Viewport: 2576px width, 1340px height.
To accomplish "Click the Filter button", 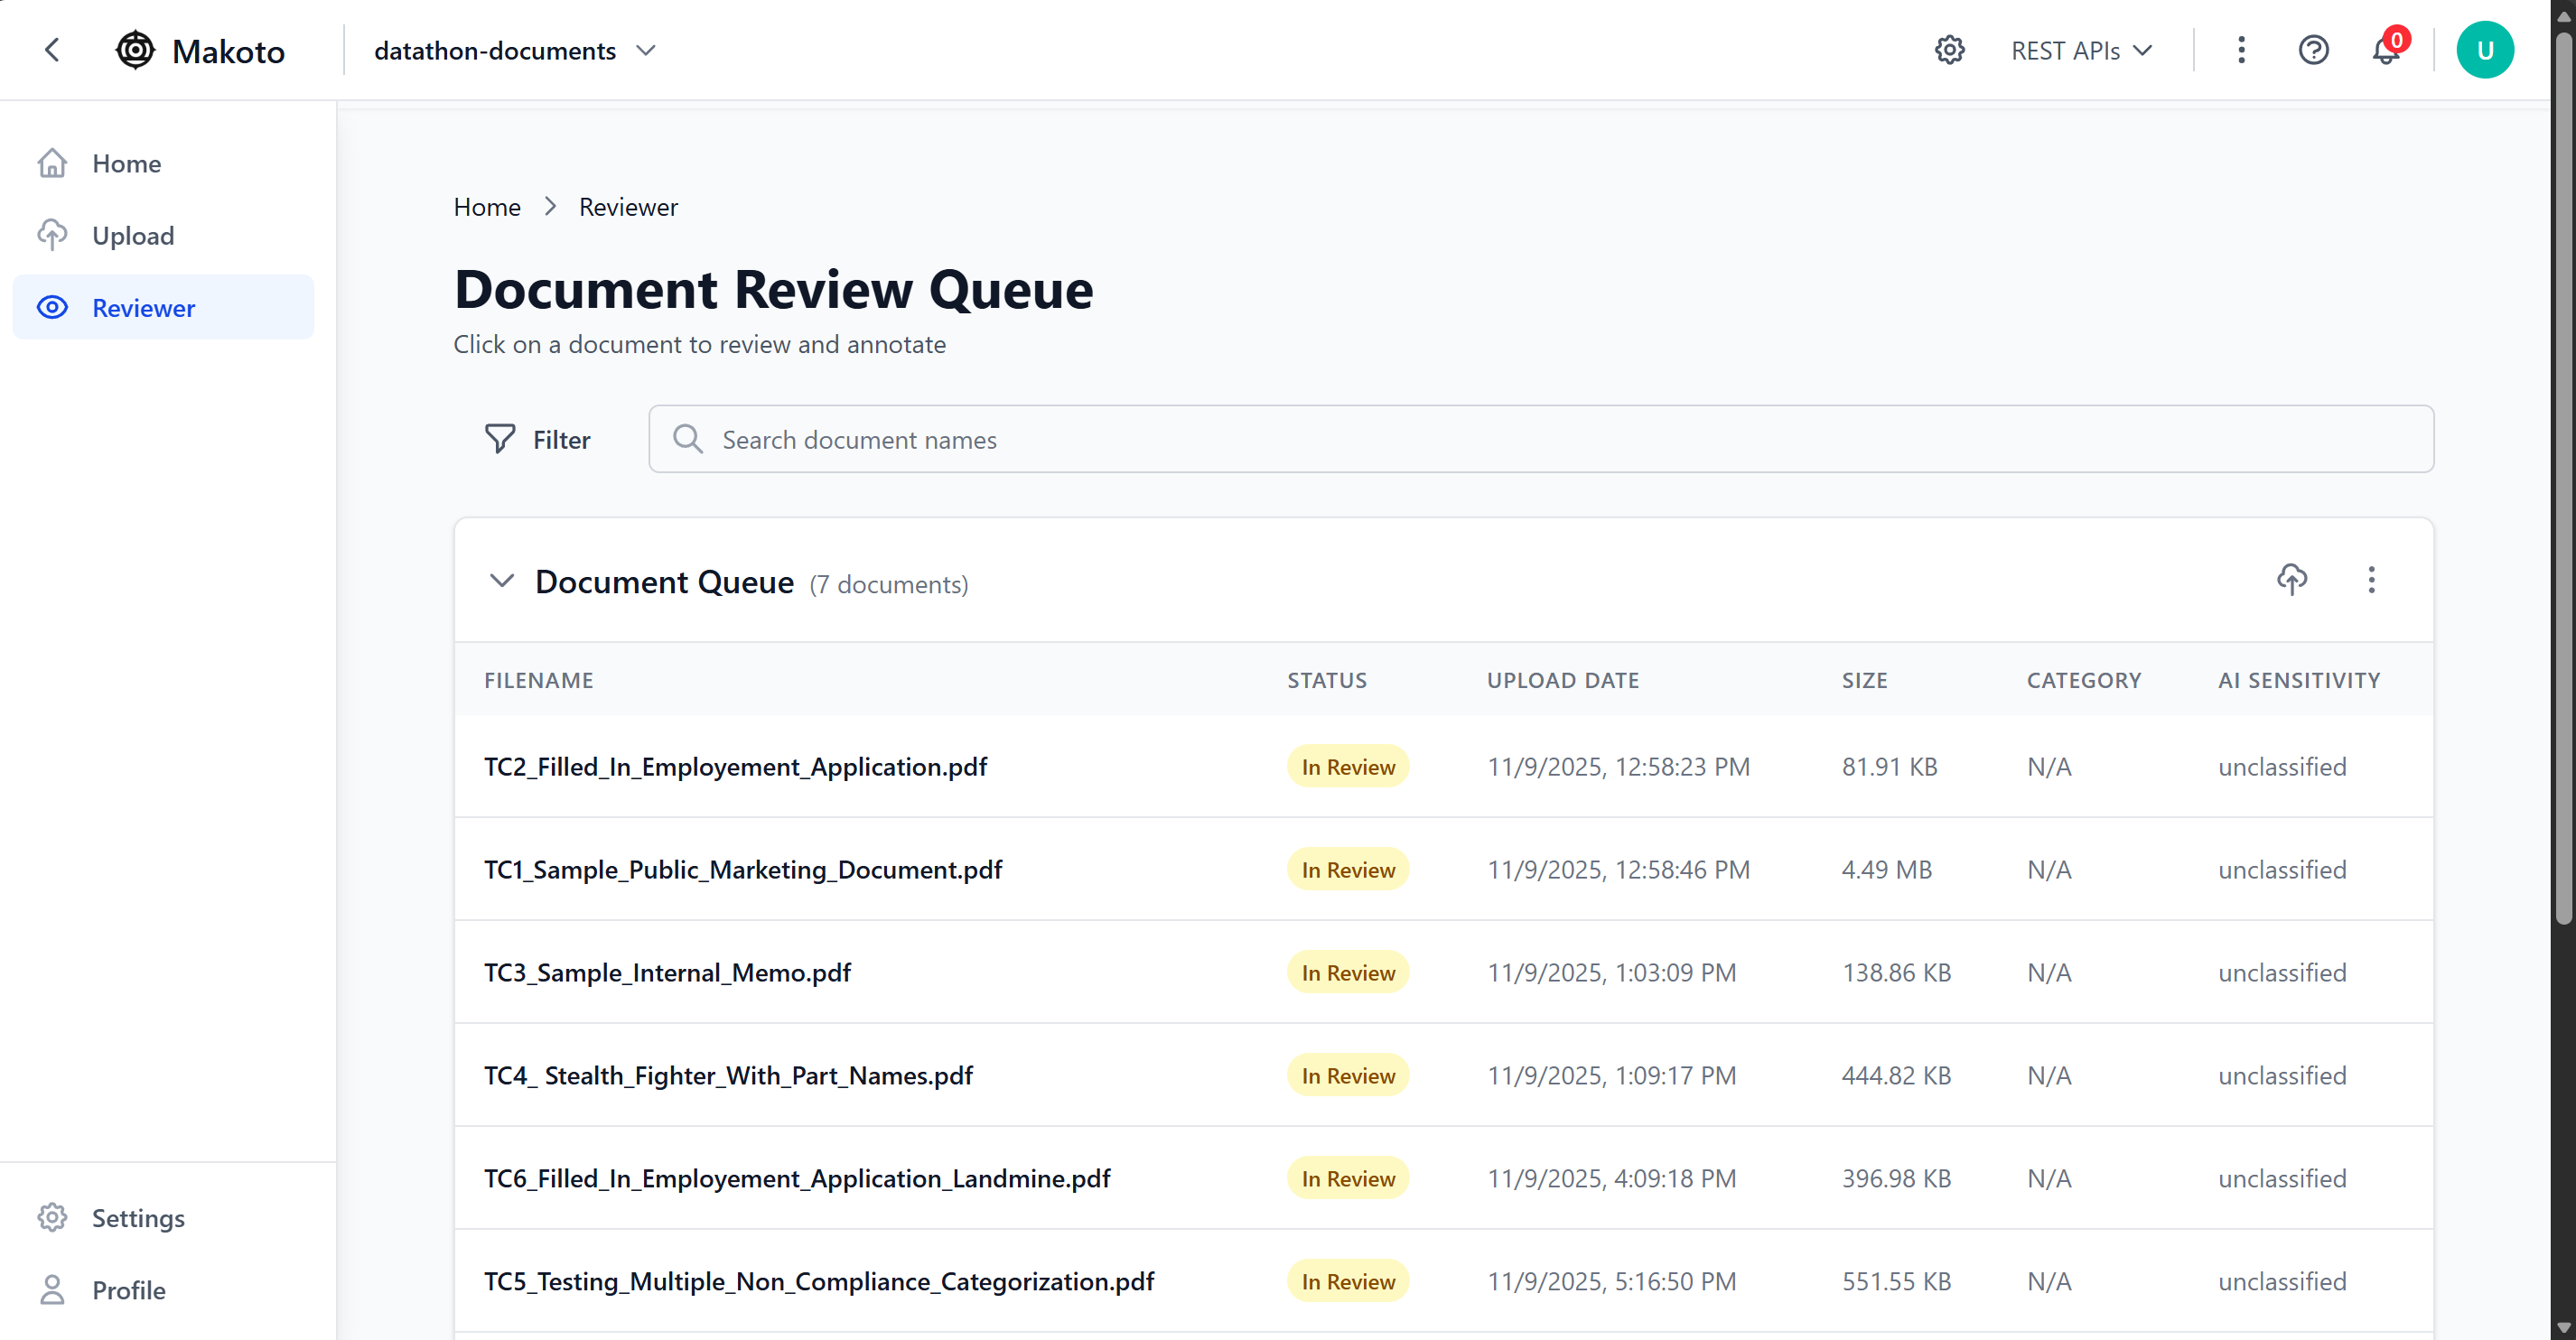I will point(538,439).
